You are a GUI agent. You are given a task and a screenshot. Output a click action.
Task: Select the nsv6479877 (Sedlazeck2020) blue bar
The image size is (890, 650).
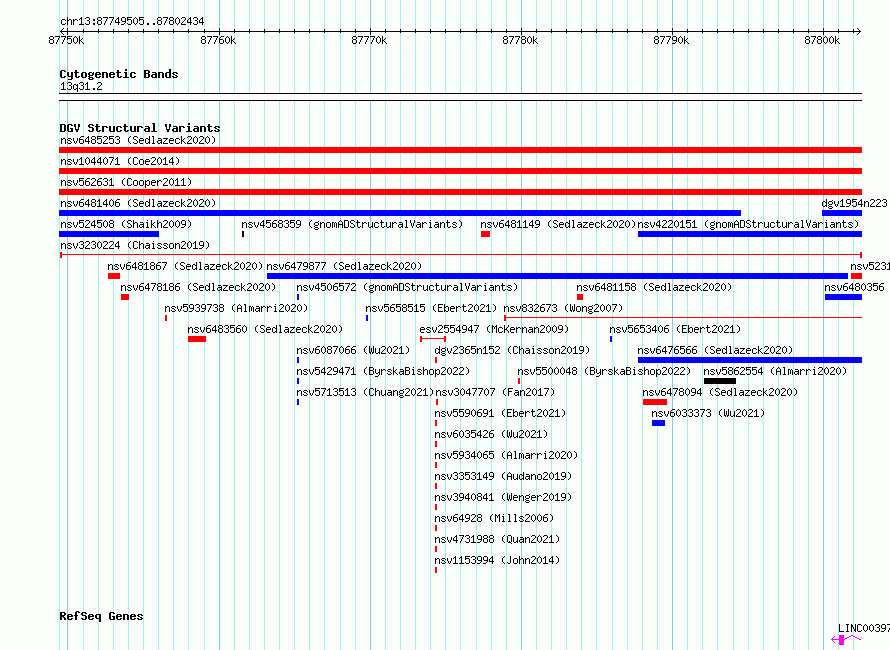557,276
